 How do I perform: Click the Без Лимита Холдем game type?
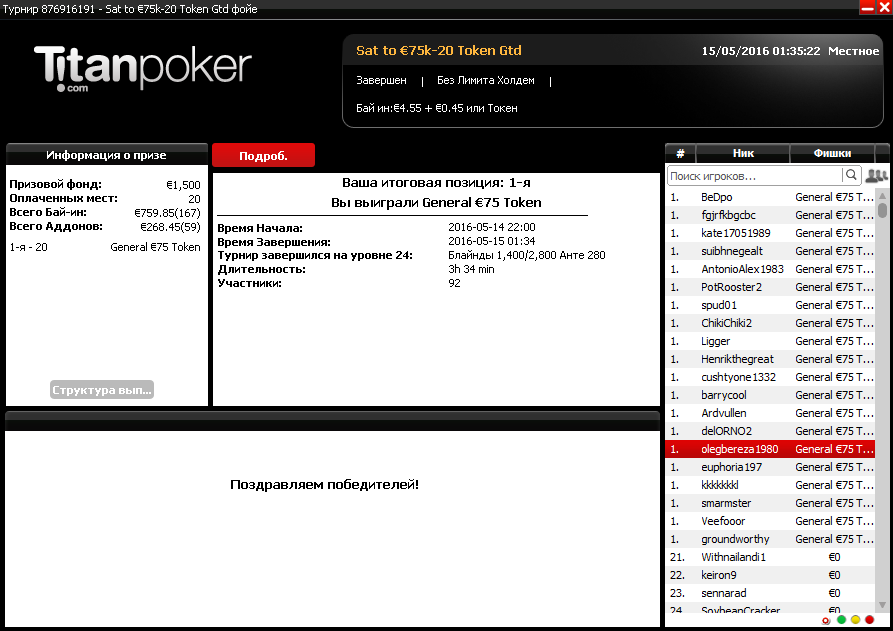486,80
